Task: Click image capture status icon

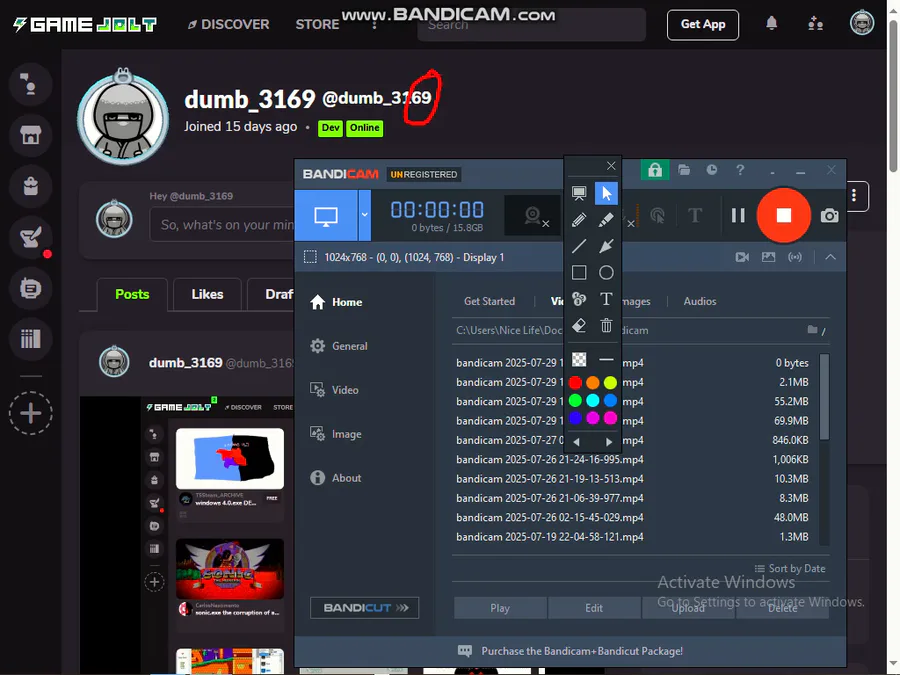Action: point(769,257)
